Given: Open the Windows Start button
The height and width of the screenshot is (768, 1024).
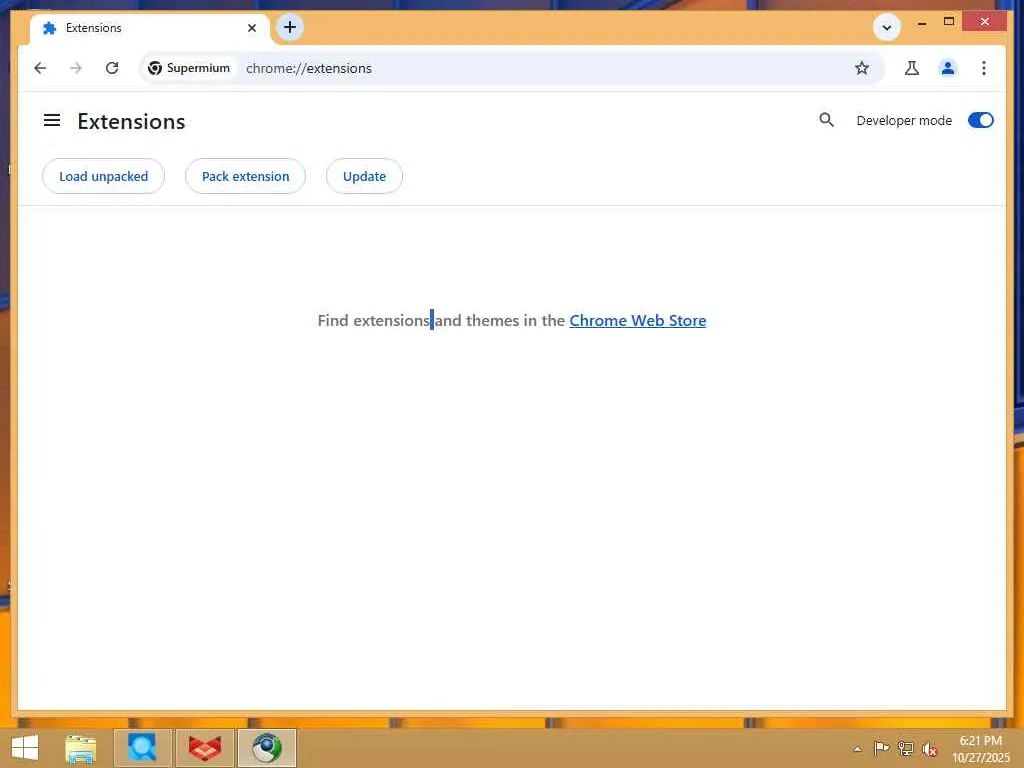Looking at the screenshot, I should [25, 748].
